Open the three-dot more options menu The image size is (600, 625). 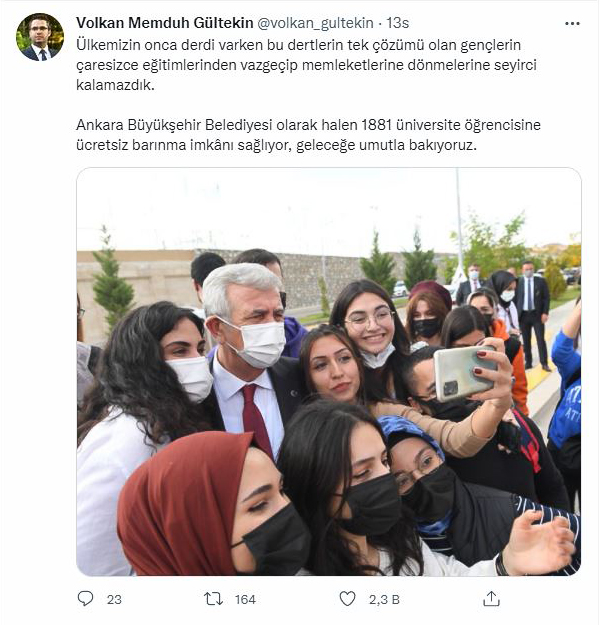(572, 24)
